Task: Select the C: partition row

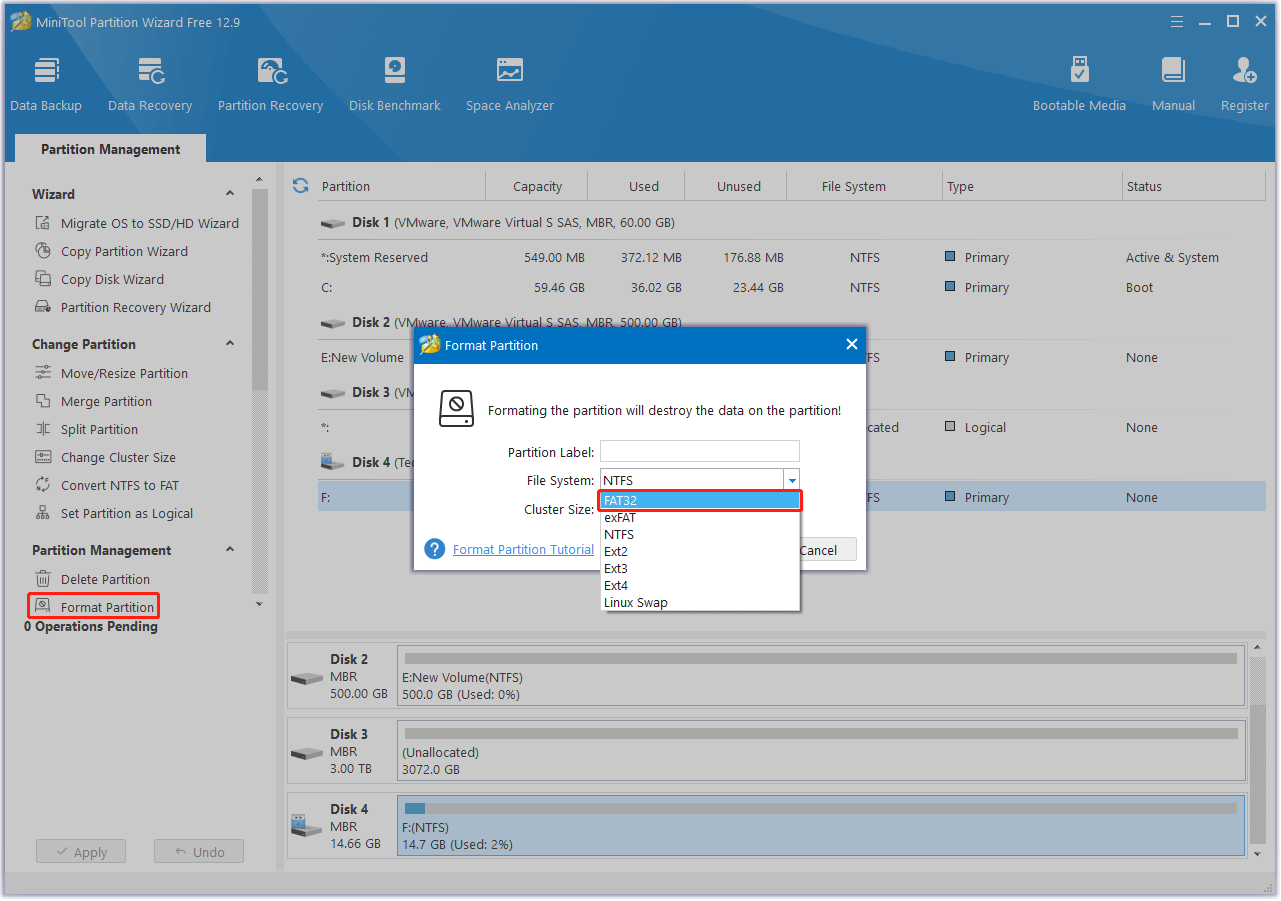Action: coord(791,287)
